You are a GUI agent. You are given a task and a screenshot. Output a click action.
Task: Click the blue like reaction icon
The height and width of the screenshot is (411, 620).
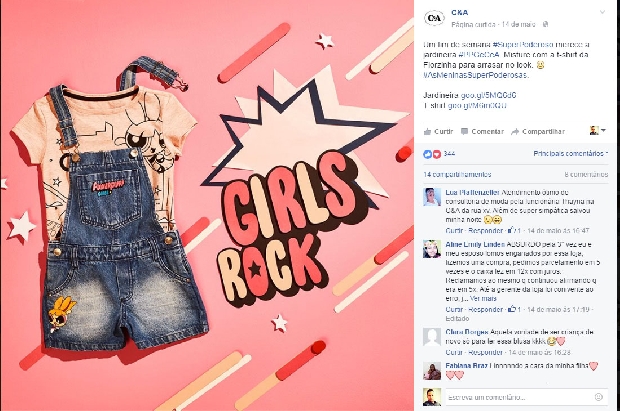click(x=427, y=154)
